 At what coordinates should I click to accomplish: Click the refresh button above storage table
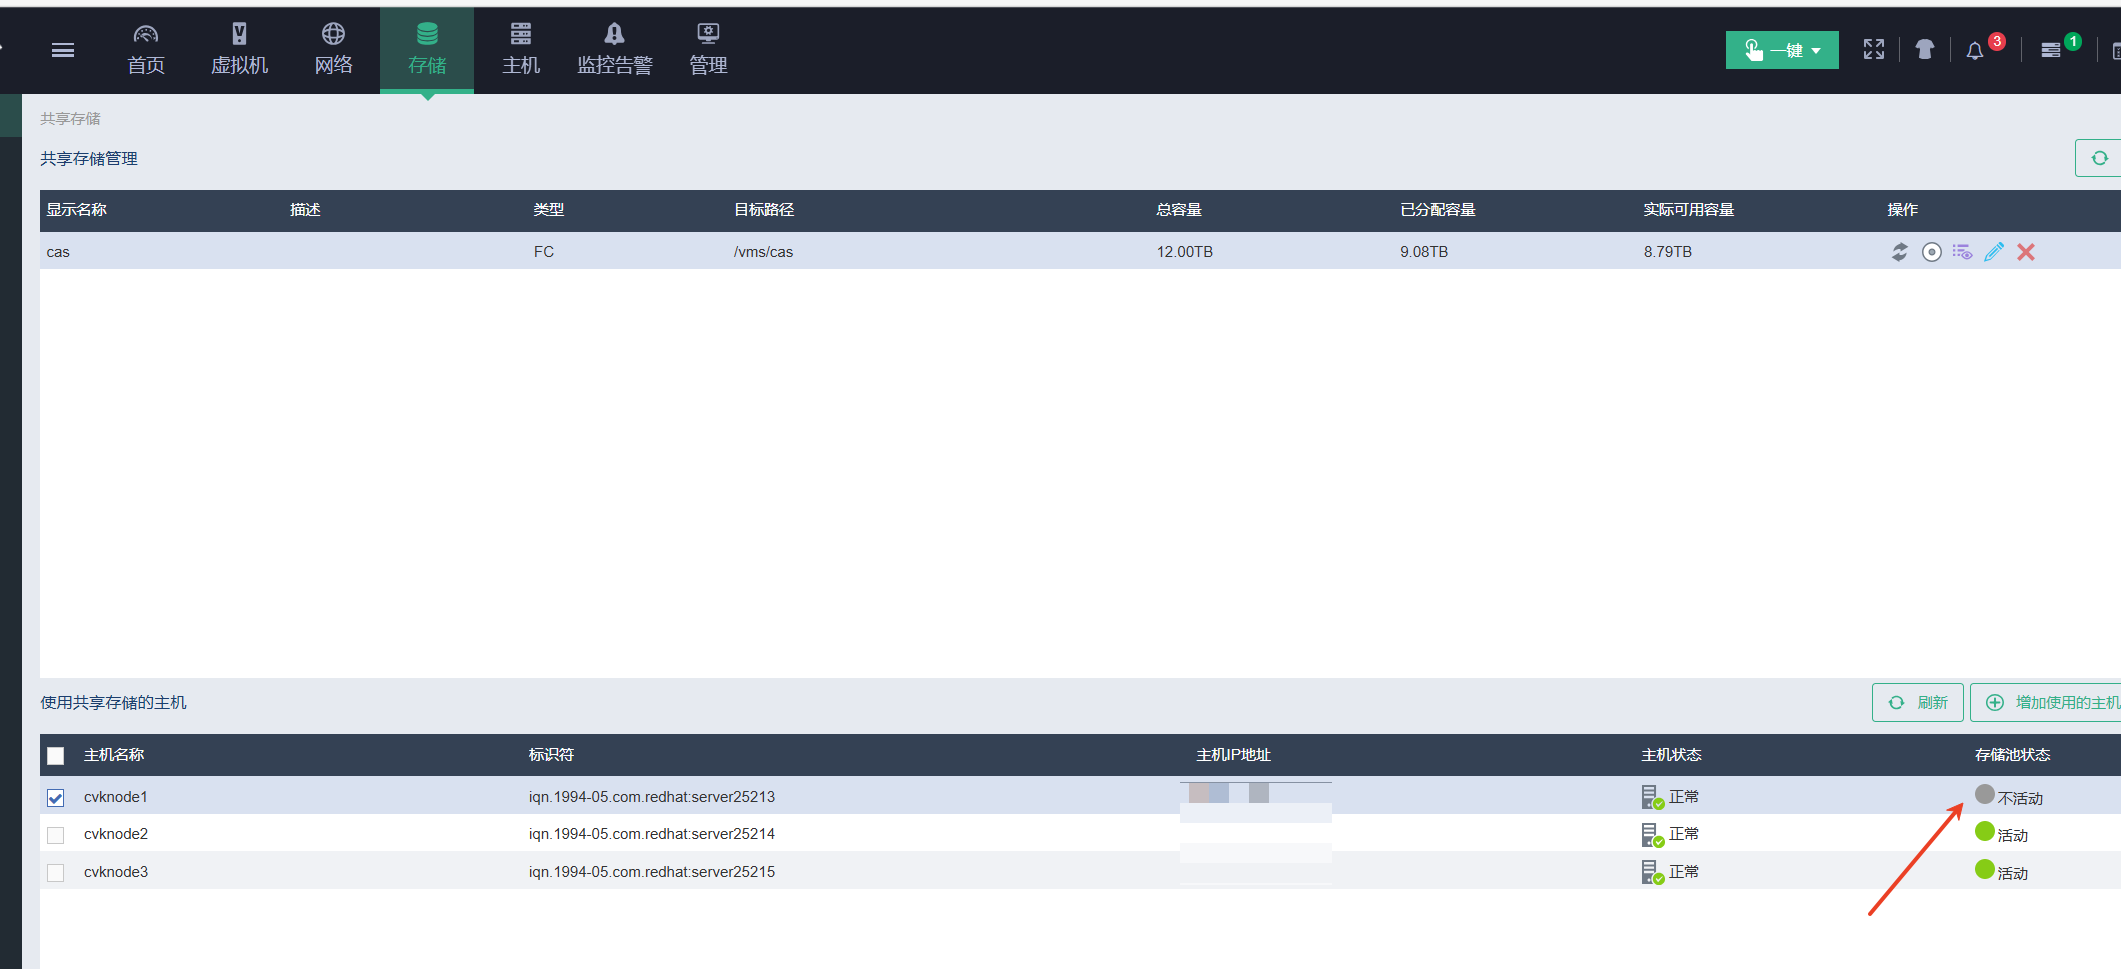click(2099, 158)
